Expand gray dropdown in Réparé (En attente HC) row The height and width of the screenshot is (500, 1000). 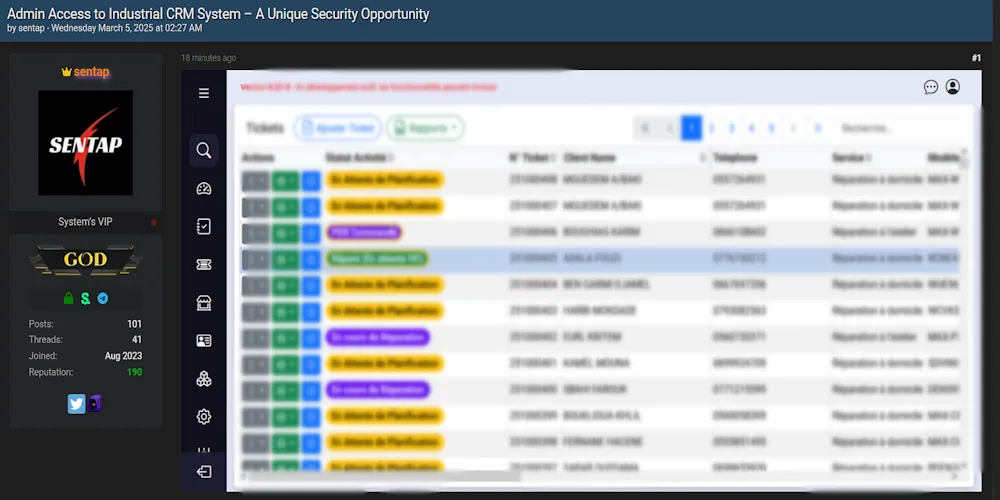click(x=256, y=259)
